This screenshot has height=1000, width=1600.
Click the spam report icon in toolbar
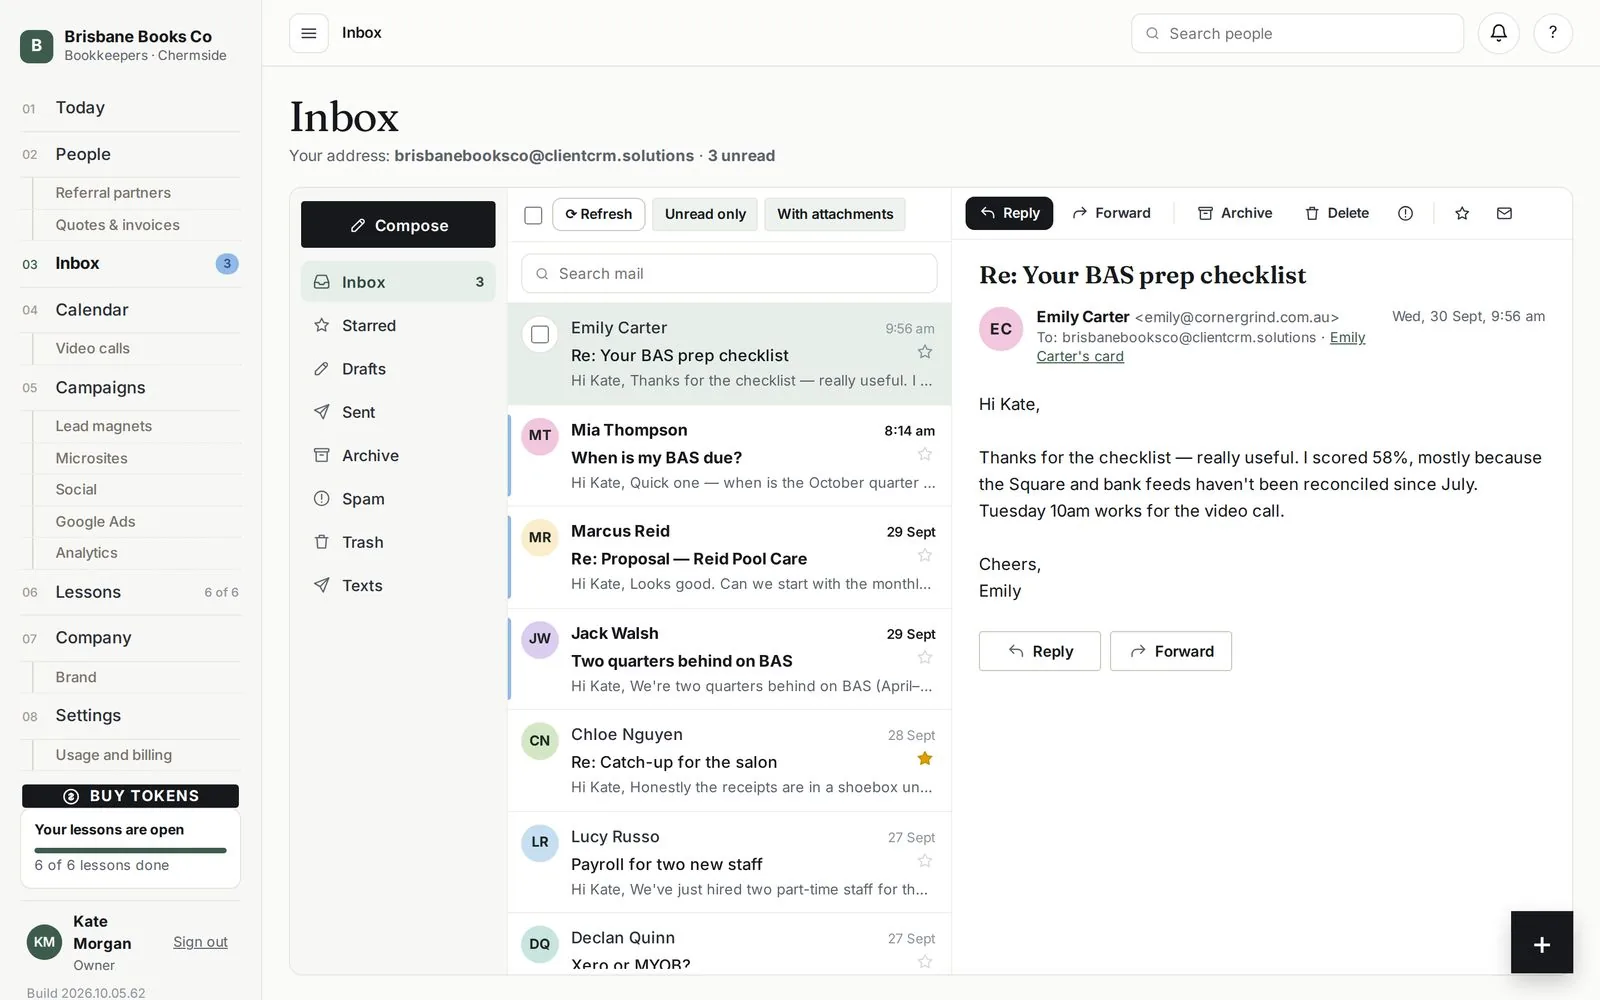coord(1405,213)
